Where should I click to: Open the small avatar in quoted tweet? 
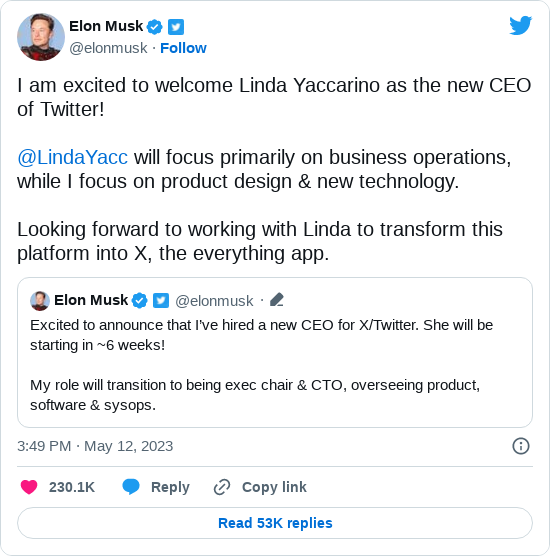[40, 301]
